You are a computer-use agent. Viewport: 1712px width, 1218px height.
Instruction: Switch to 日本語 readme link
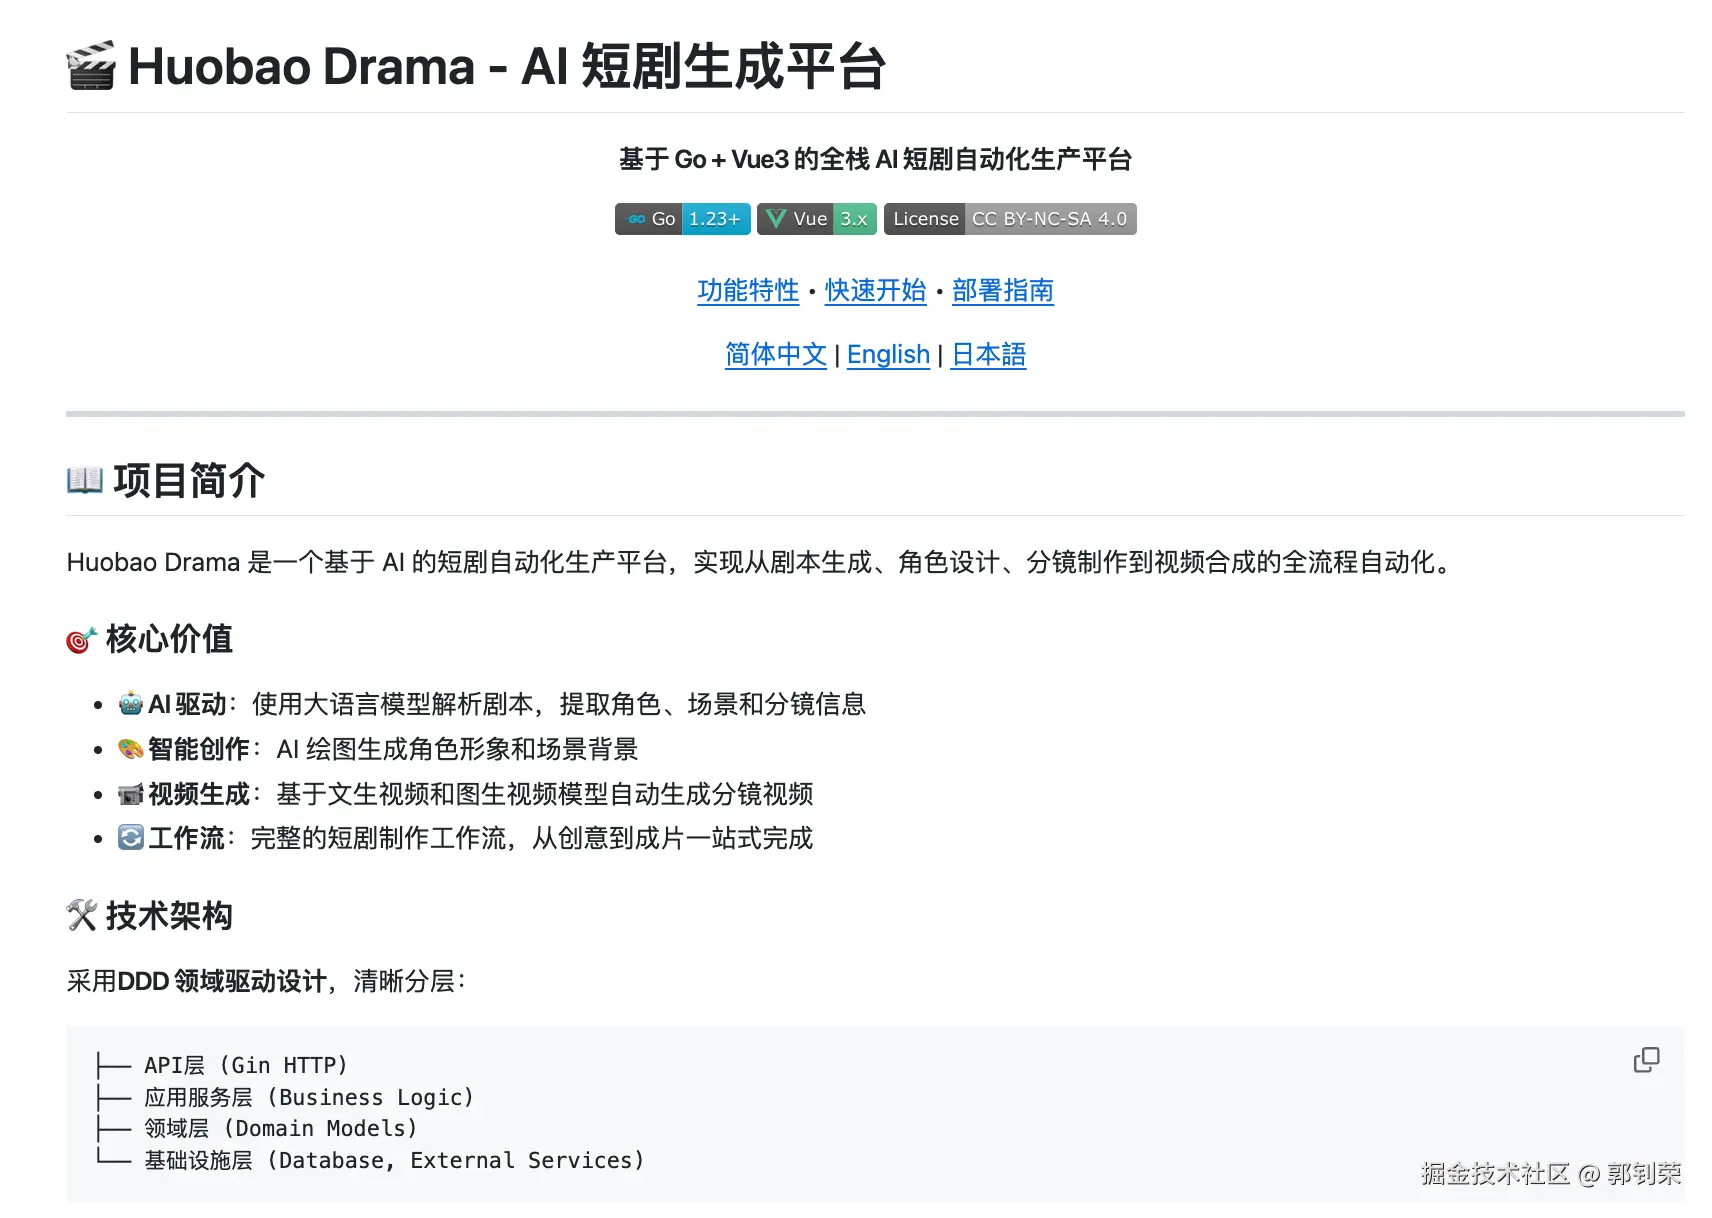click(989, 355)
